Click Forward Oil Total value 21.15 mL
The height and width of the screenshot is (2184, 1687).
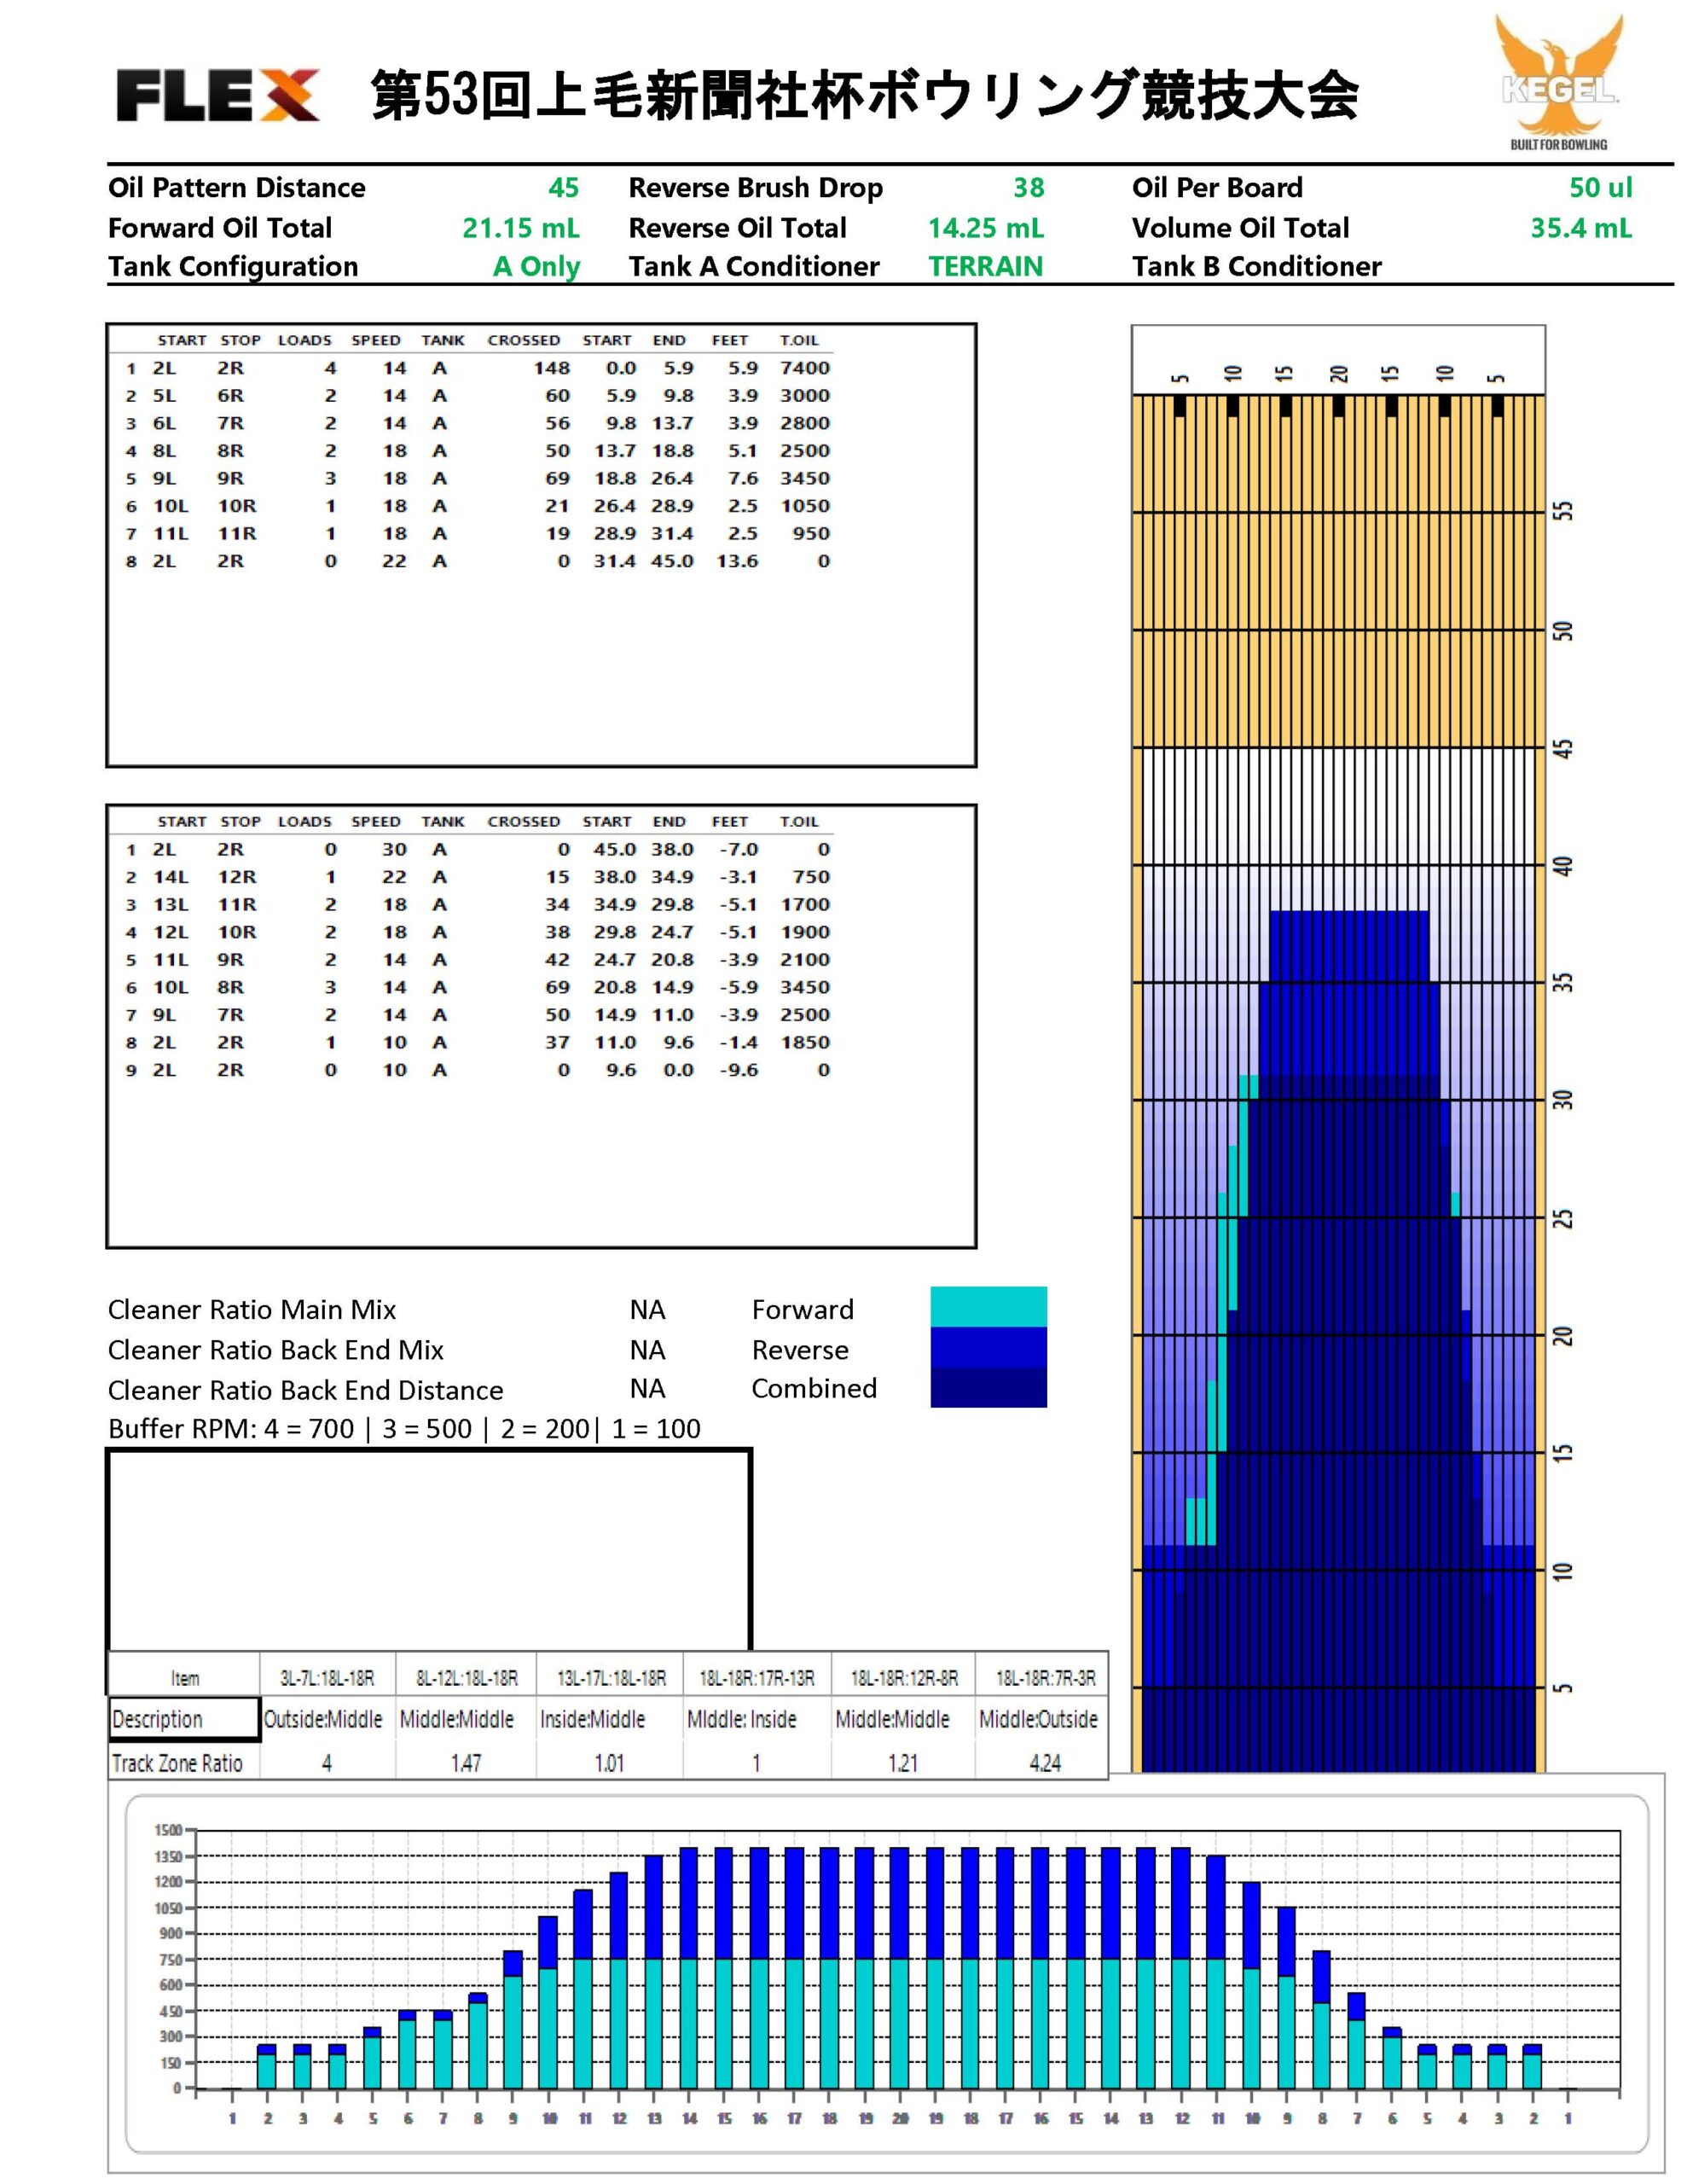click(520, 228)
